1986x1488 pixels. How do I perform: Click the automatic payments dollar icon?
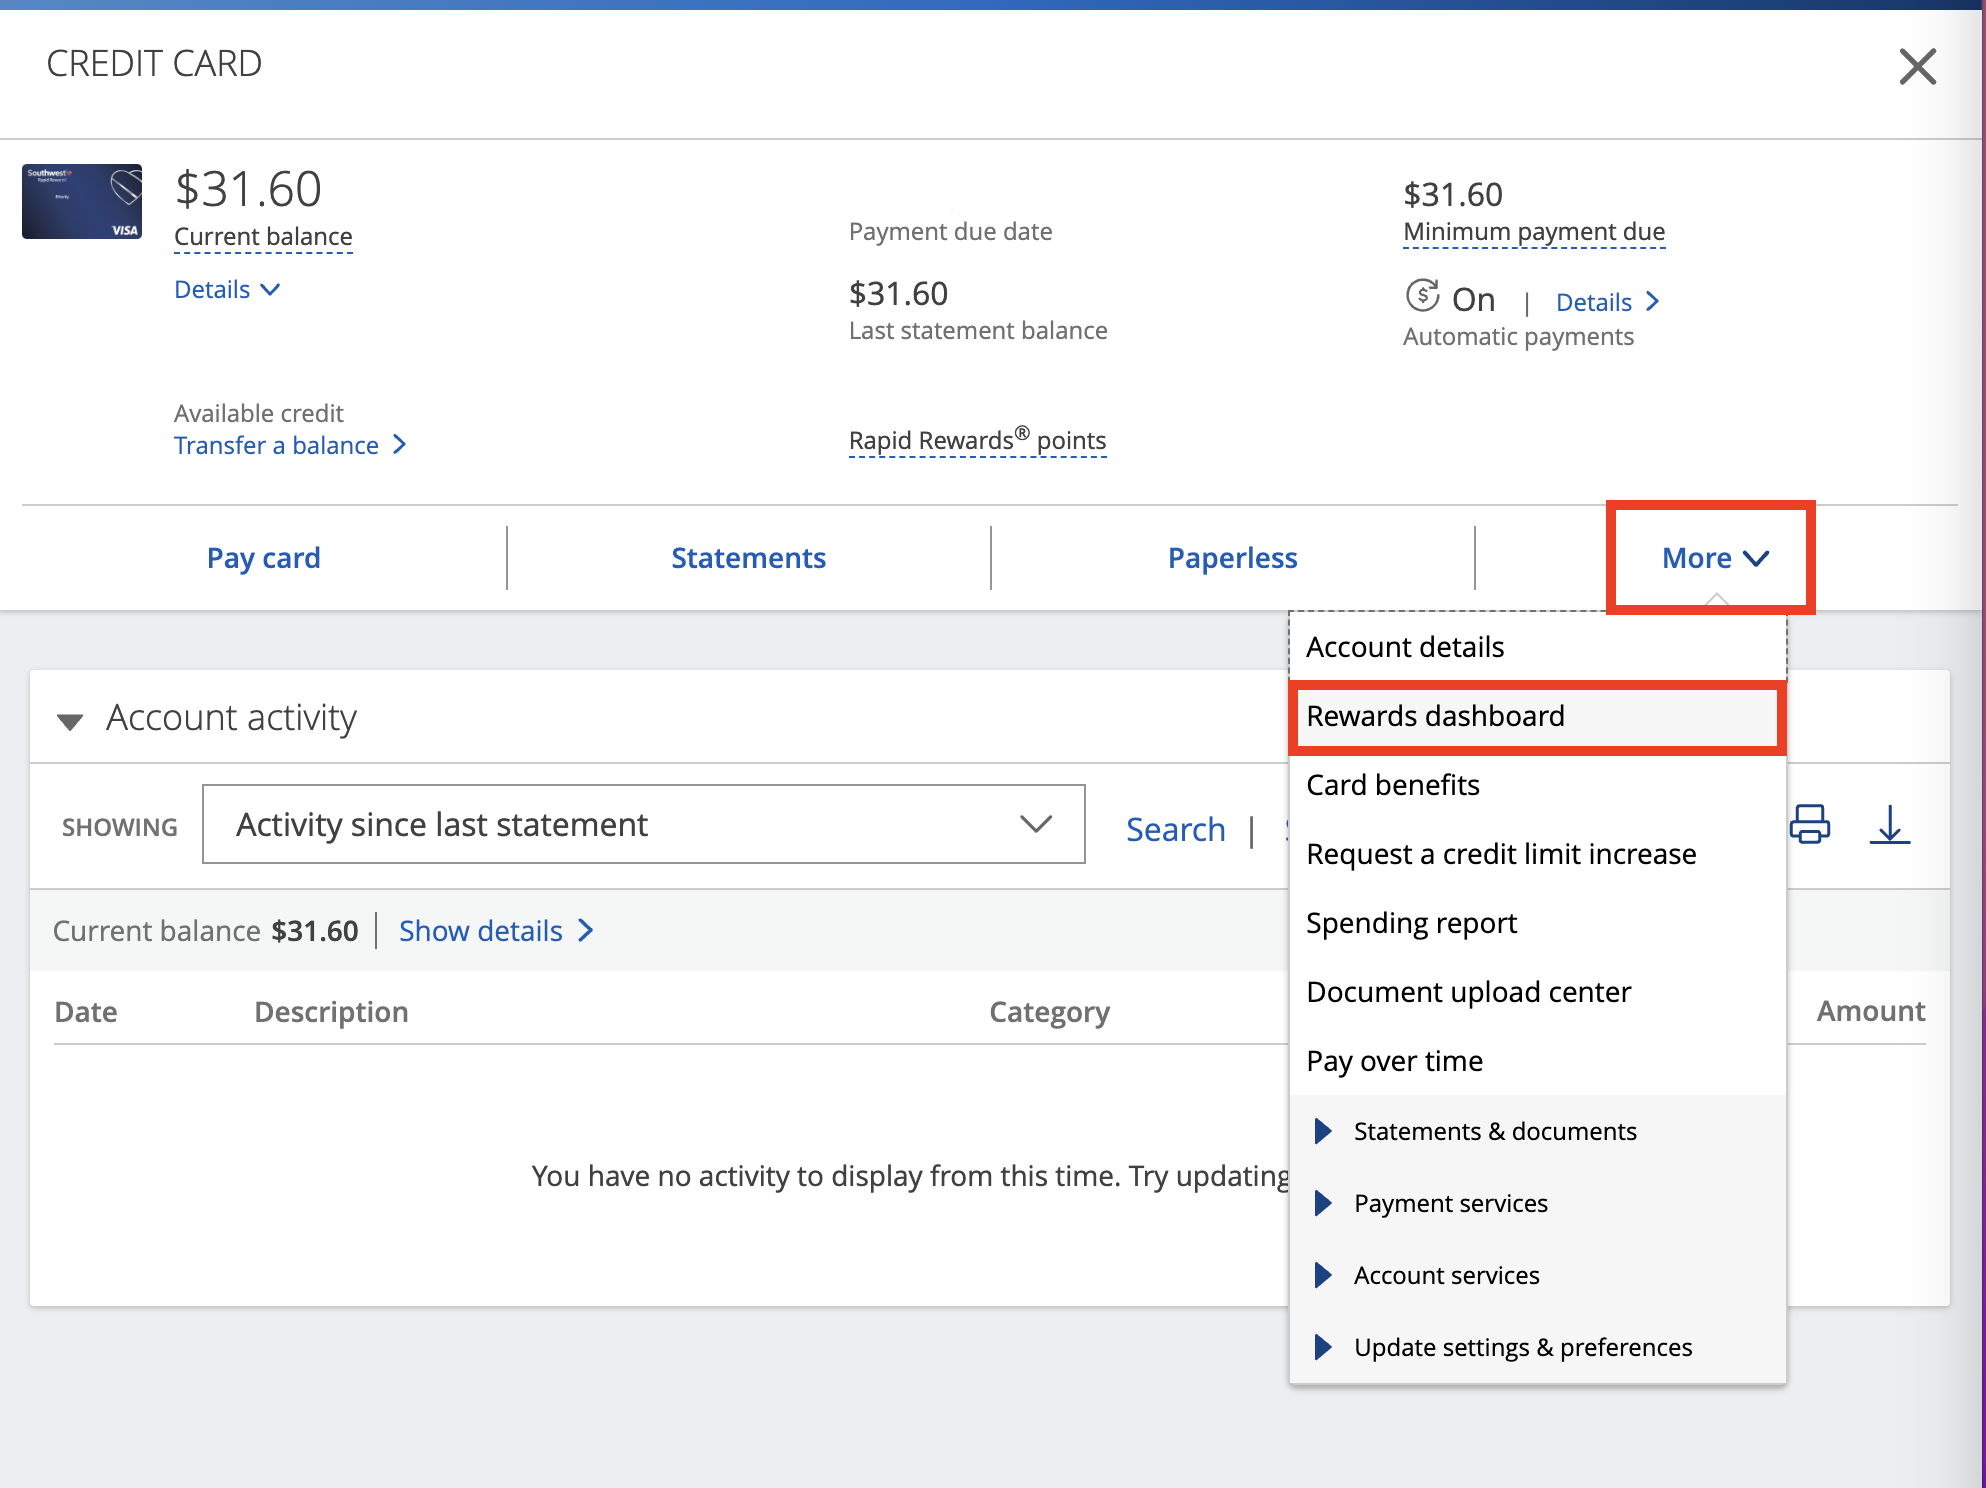pyautogui.click(x=1422, y=297)
